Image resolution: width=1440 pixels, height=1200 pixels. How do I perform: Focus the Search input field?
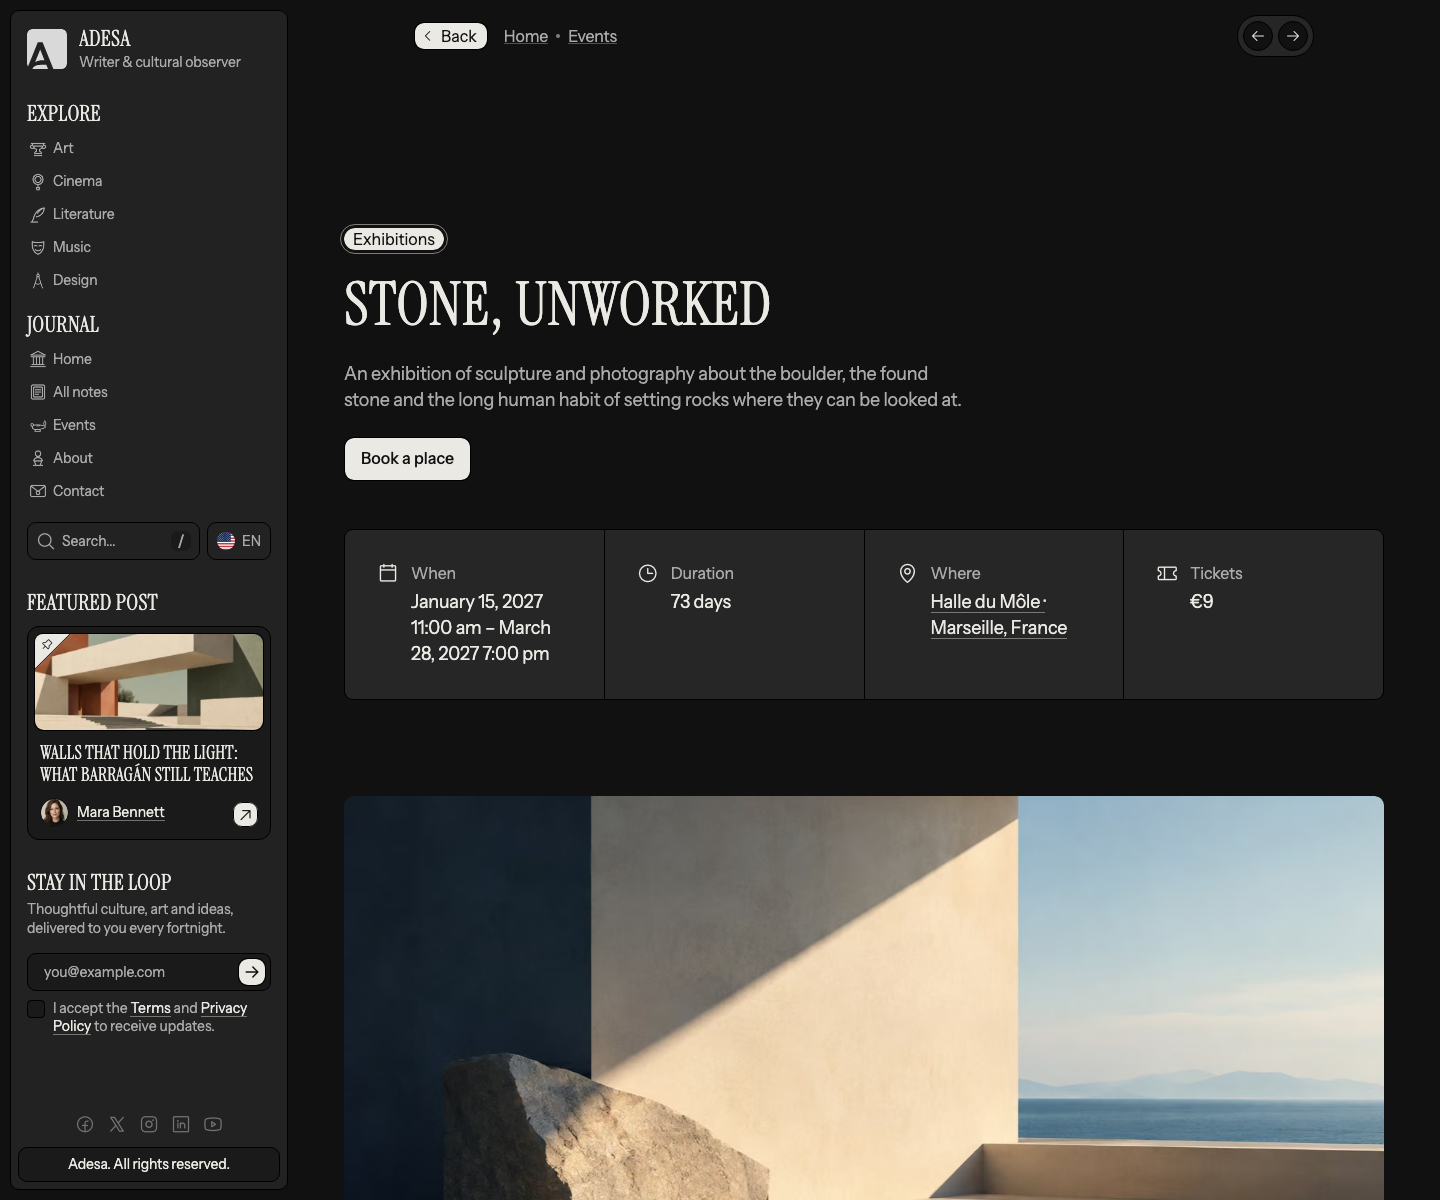point(113,541)
